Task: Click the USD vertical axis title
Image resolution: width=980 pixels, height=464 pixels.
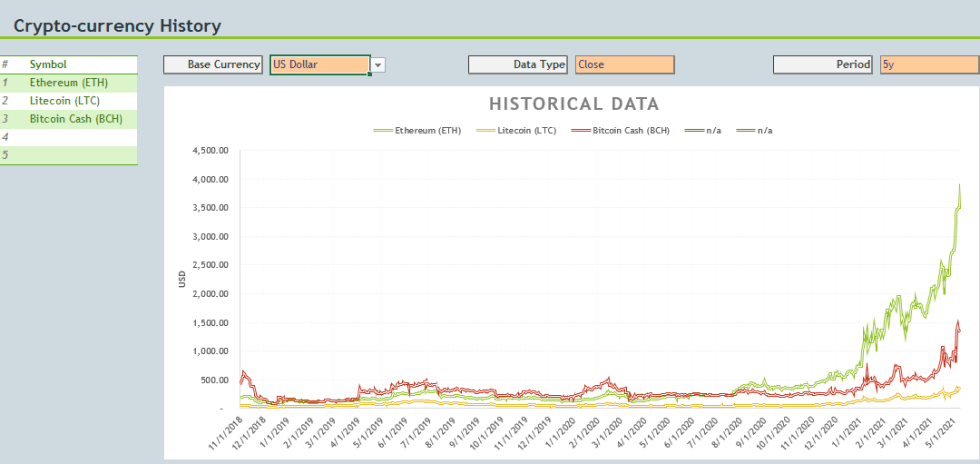Action: click(182, 279)
